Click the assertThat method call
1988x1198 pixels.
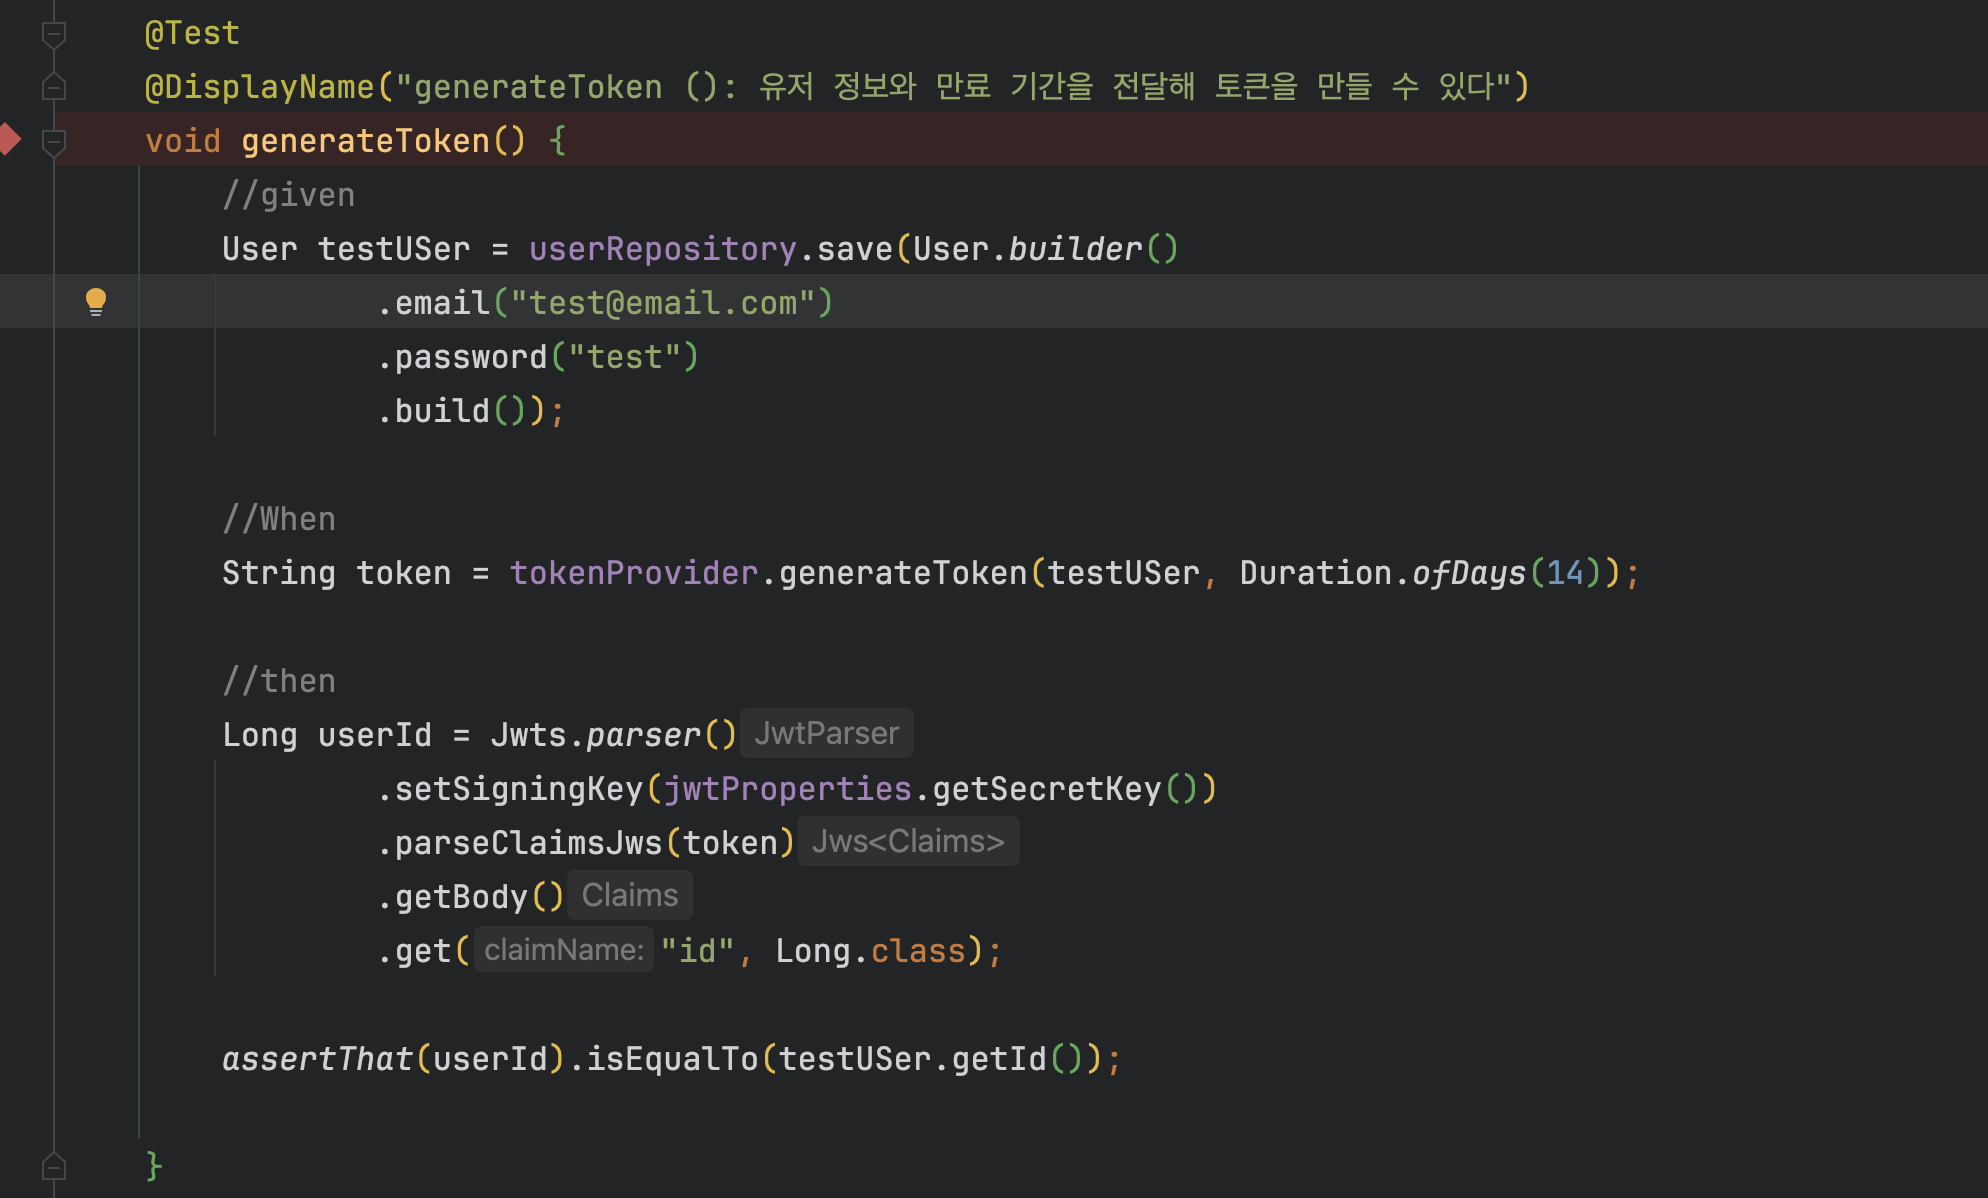317,1059
